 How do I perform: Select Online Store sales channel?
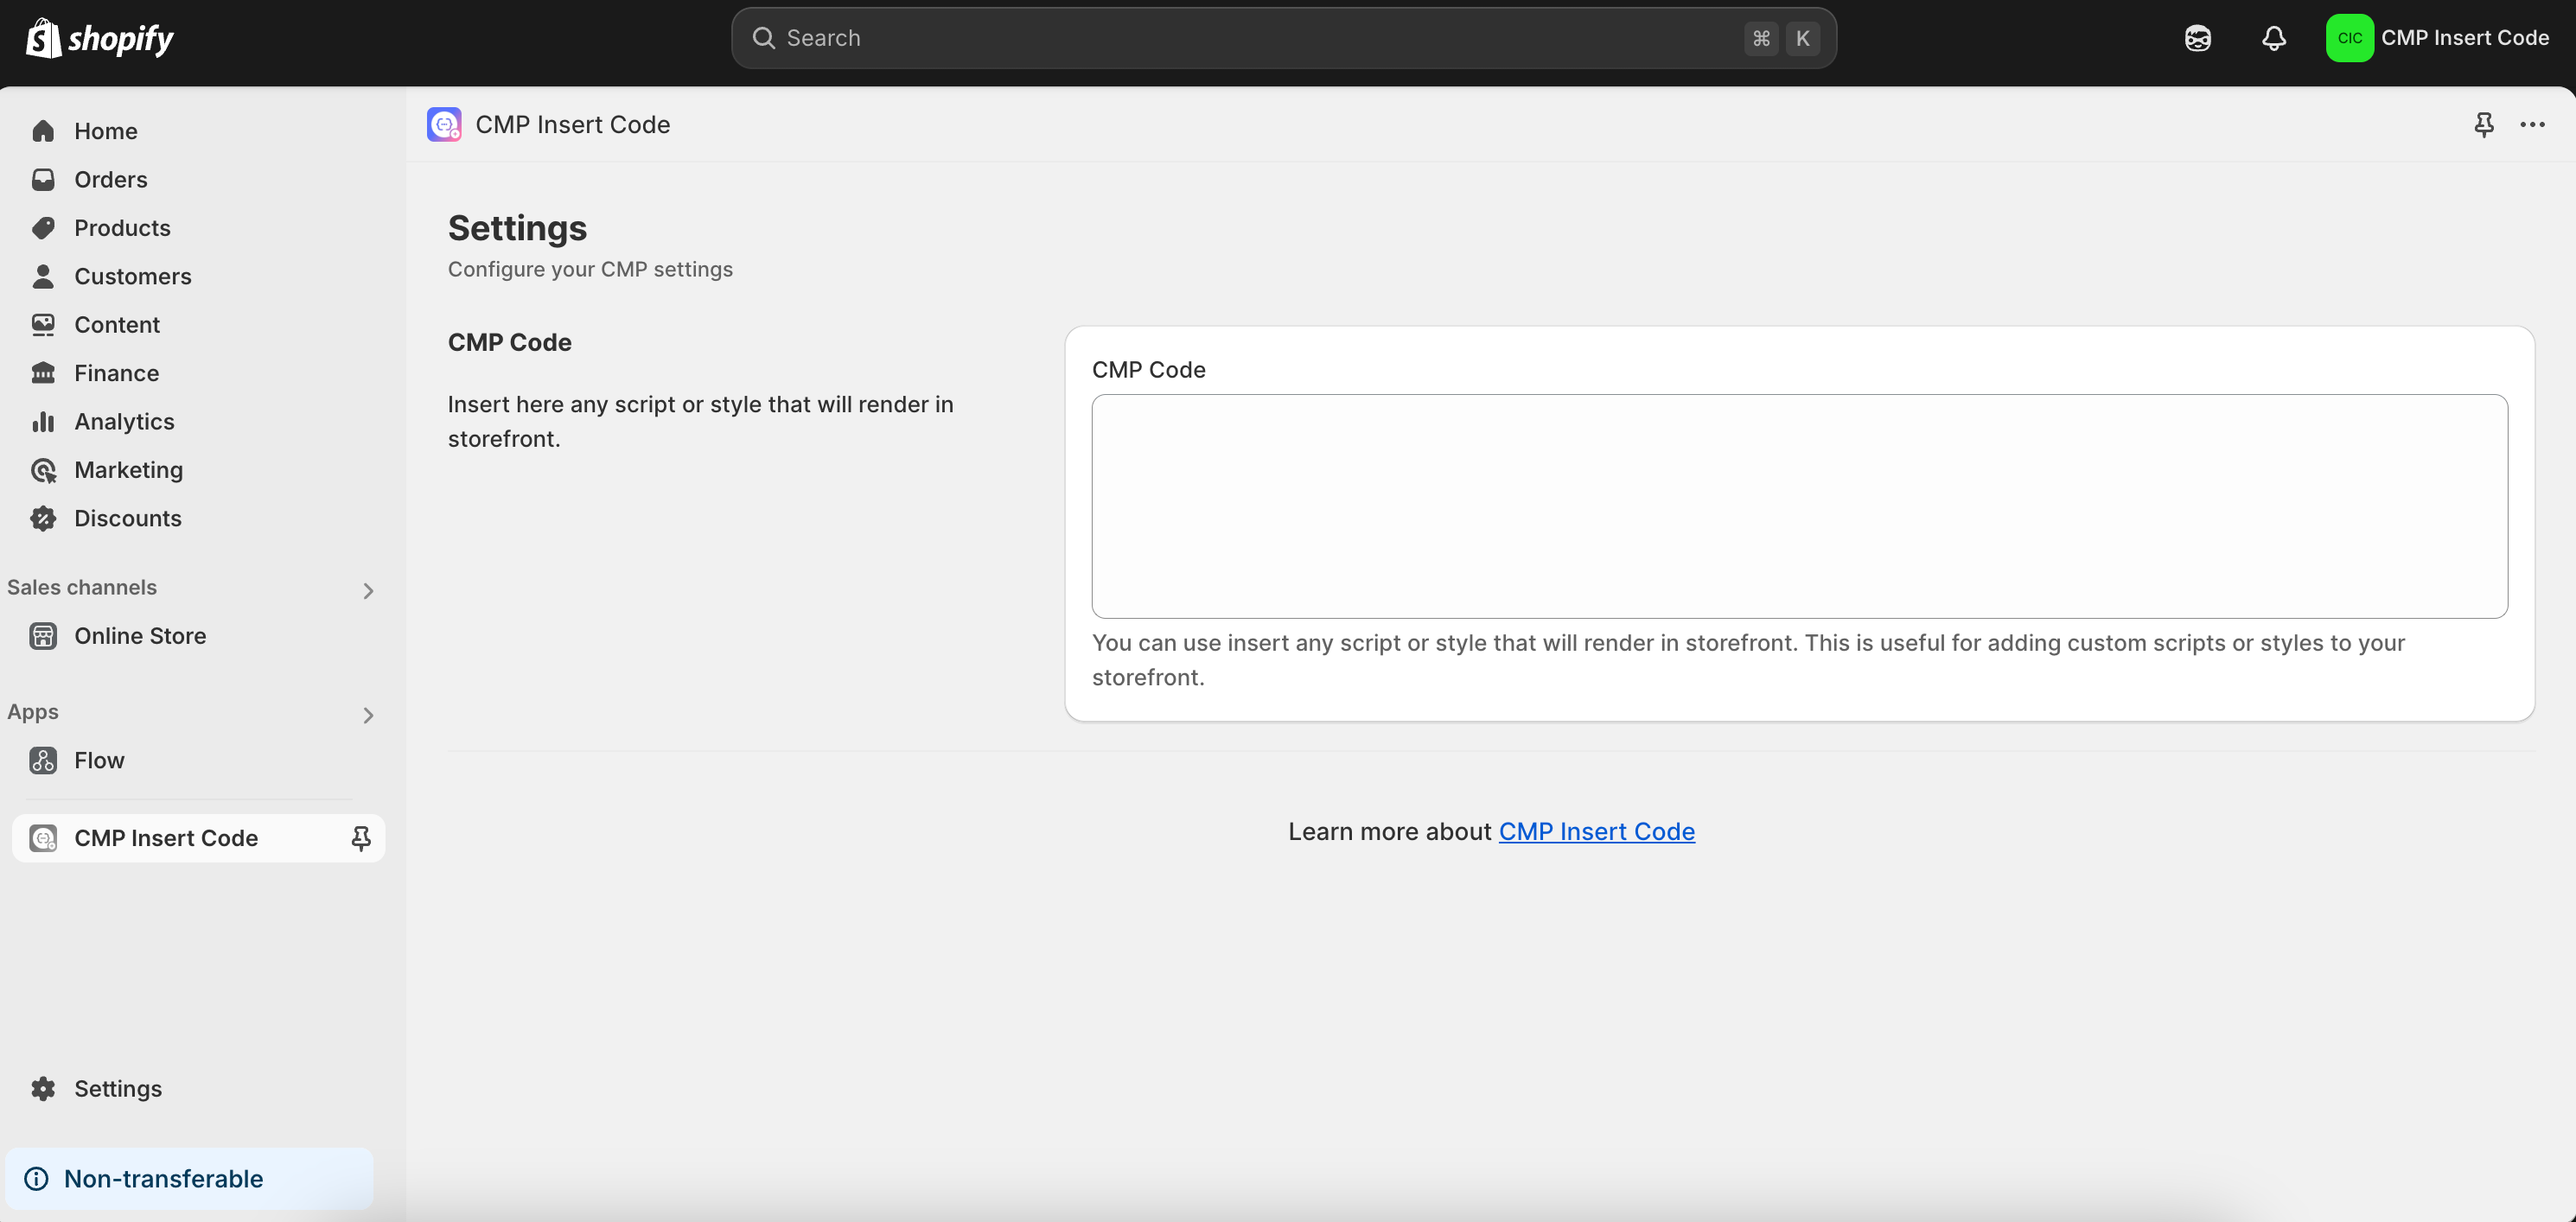click(x=141, y=636)
